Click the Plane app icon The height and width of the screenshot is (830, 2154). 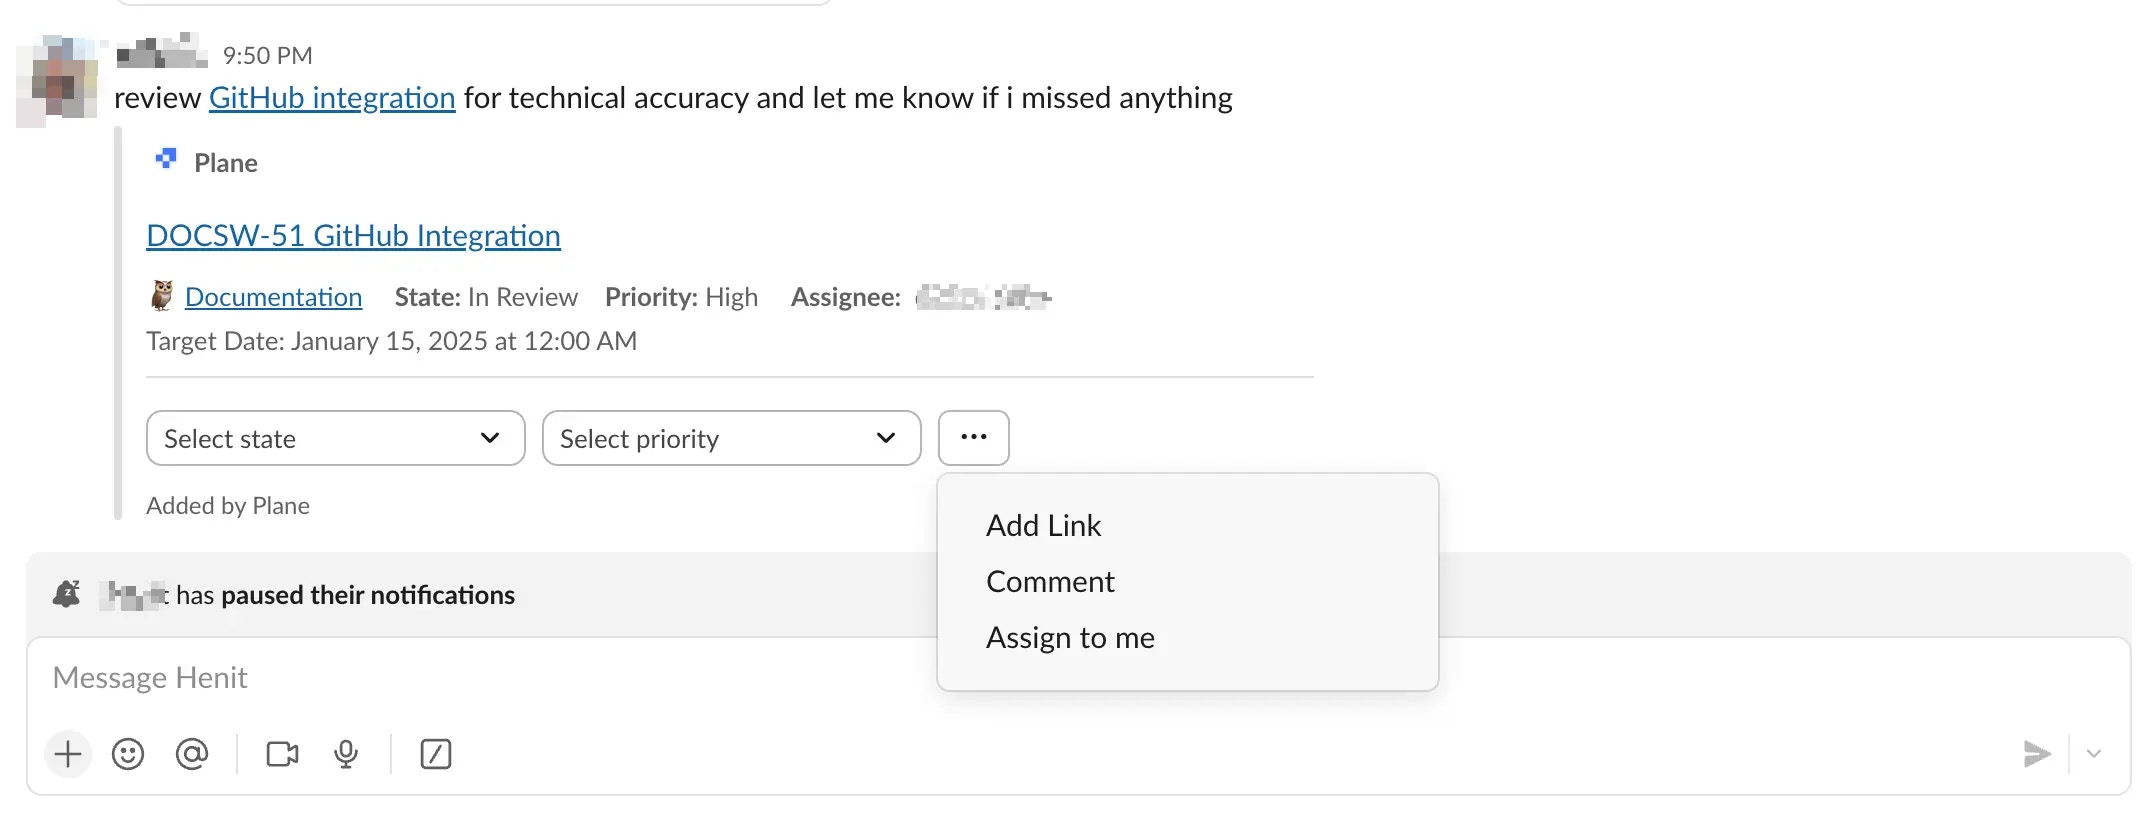(x=166, y=158)
